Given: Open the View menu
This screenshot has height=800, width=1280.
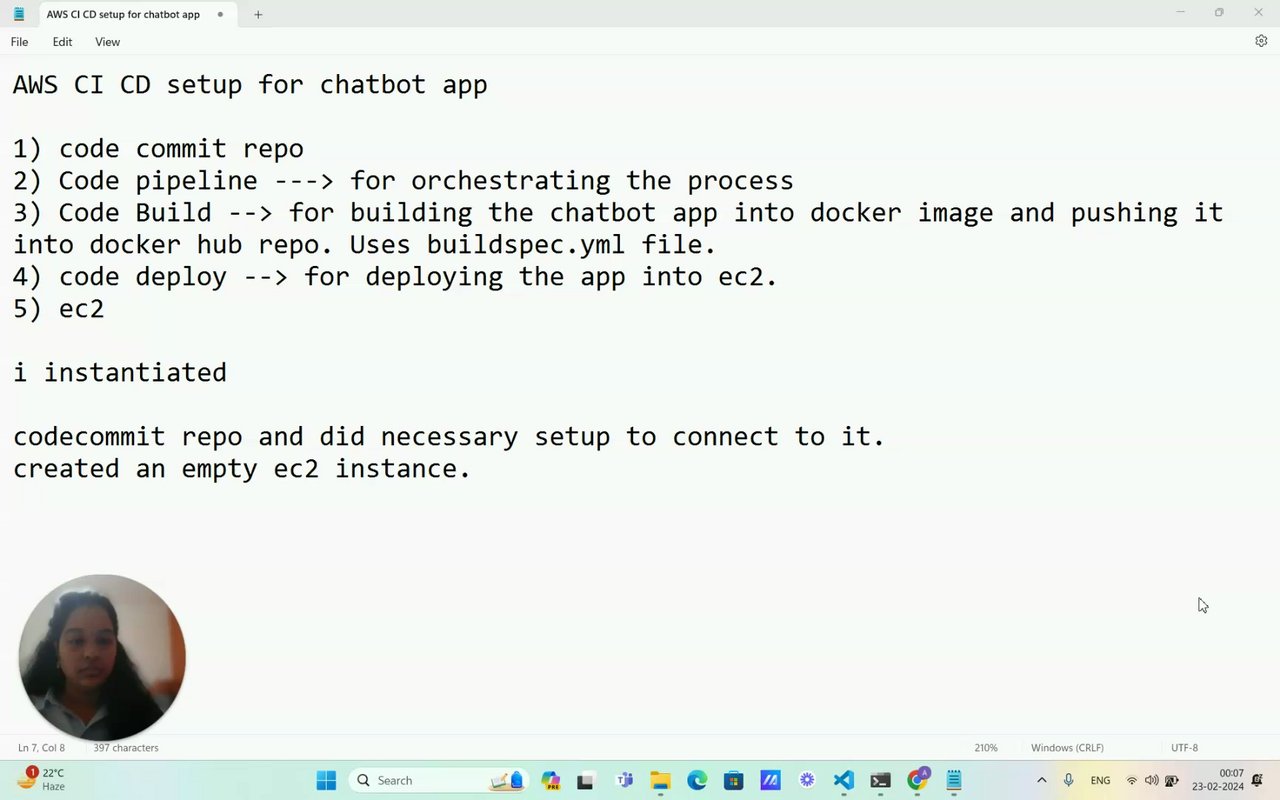Looking at the screenshot, I should pyautogui.click(x=107, y=42).
